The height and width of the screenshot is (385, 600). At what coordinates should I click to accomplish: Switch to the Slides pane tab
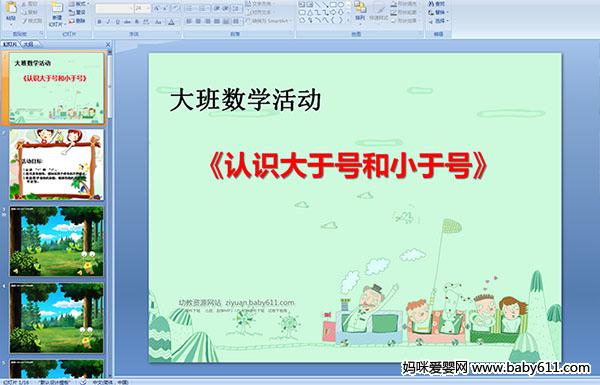10,44
